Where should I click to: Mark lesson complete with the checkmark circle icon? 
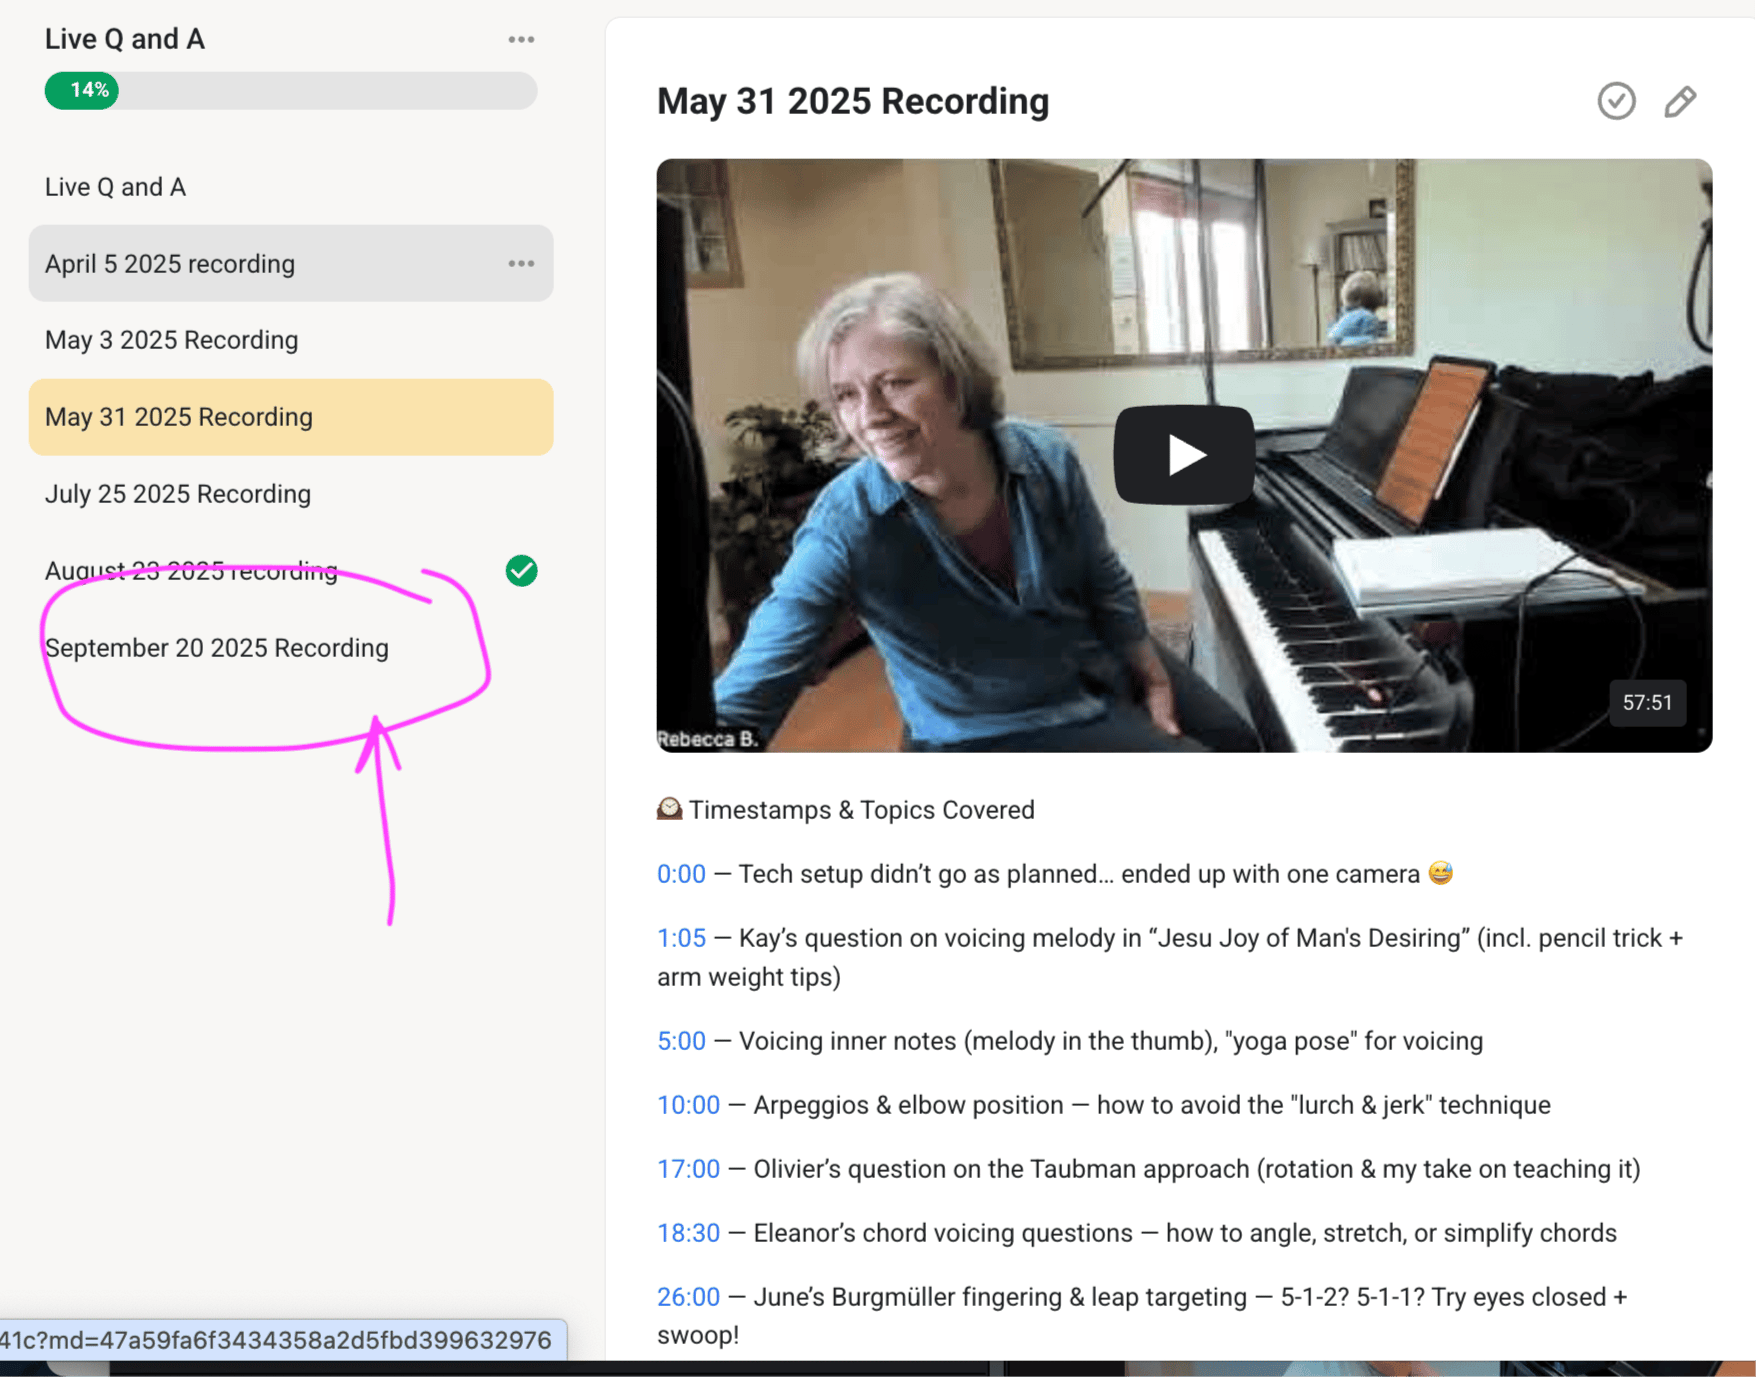1615,101
